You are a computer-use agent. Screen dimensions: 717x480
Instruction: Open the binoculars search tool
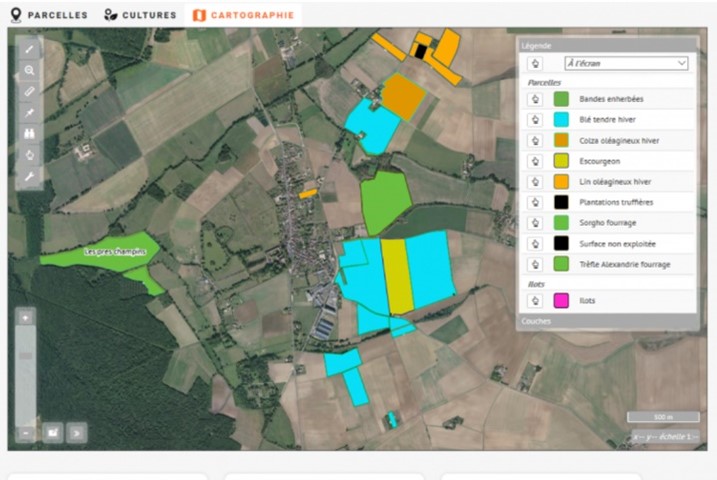point(29,134)
